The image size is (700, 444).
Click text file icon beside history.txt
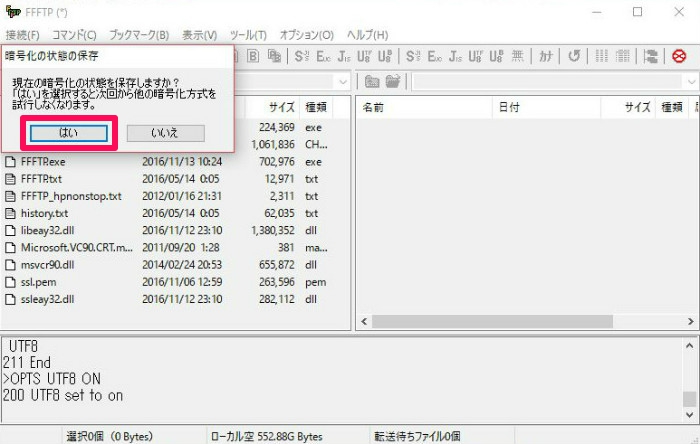click(10, 213)
